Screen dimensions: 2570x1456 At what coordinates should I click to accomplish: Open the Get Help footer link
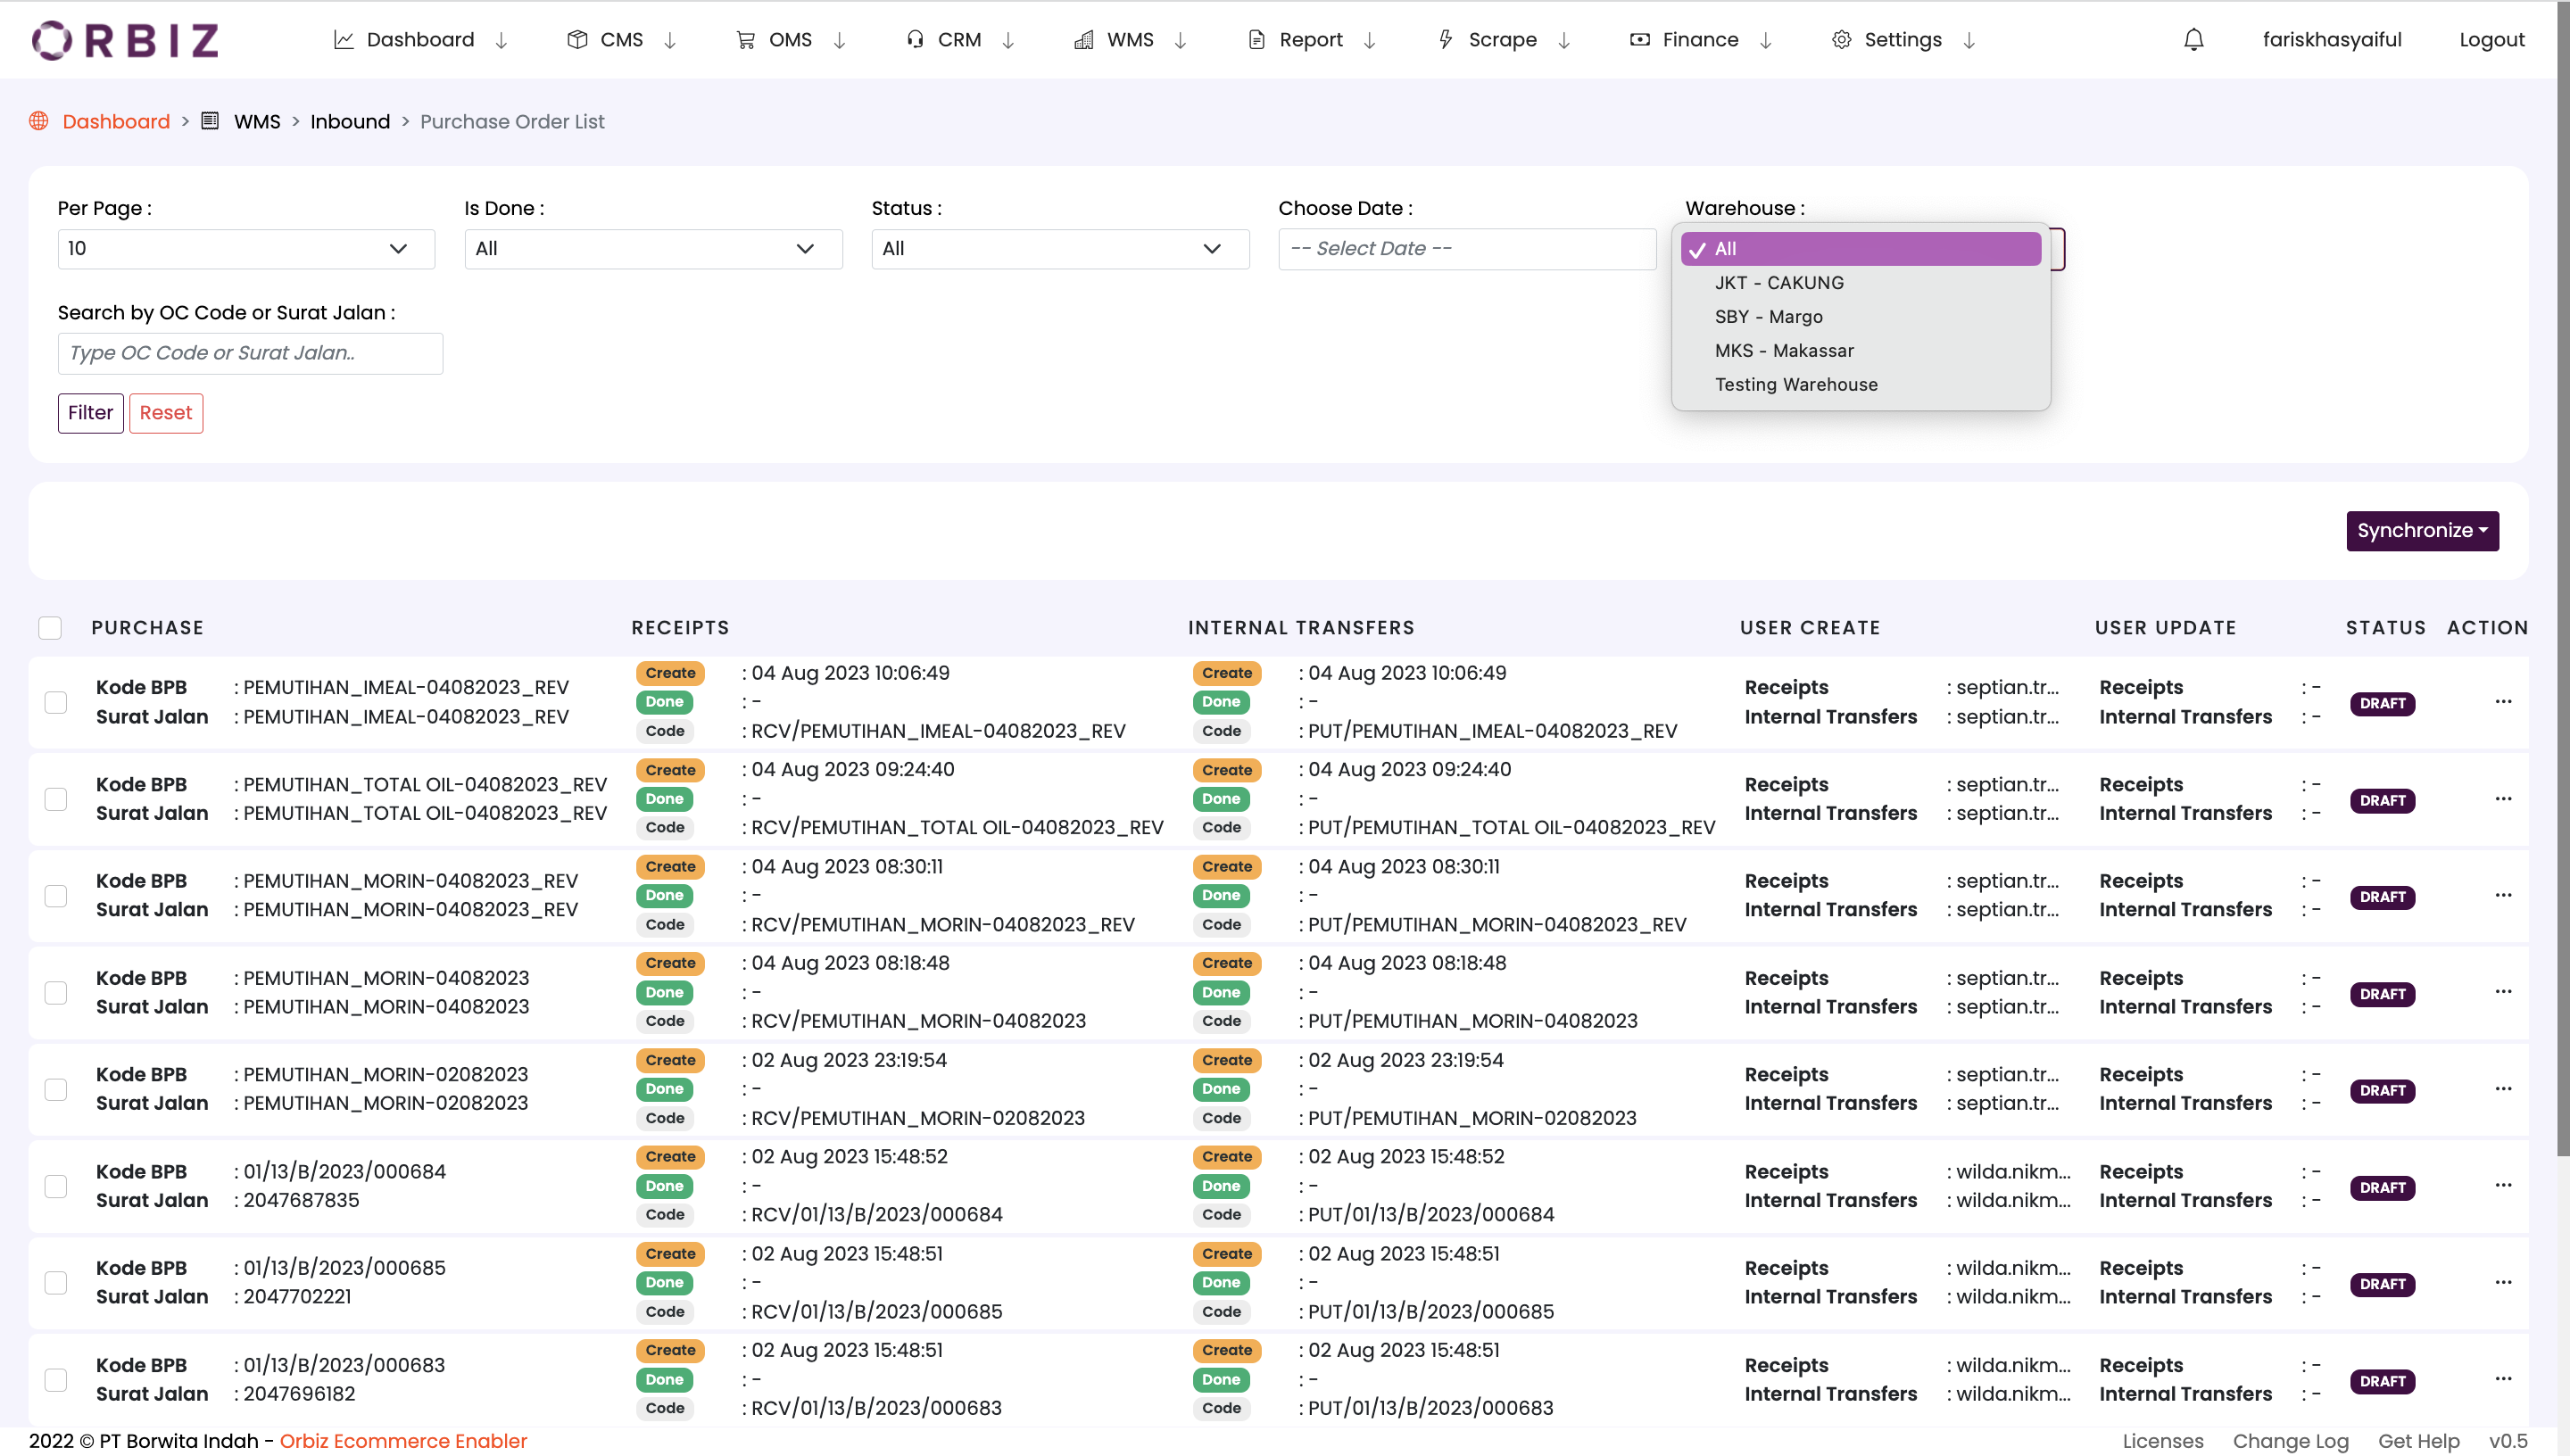coord(2418,1441)
